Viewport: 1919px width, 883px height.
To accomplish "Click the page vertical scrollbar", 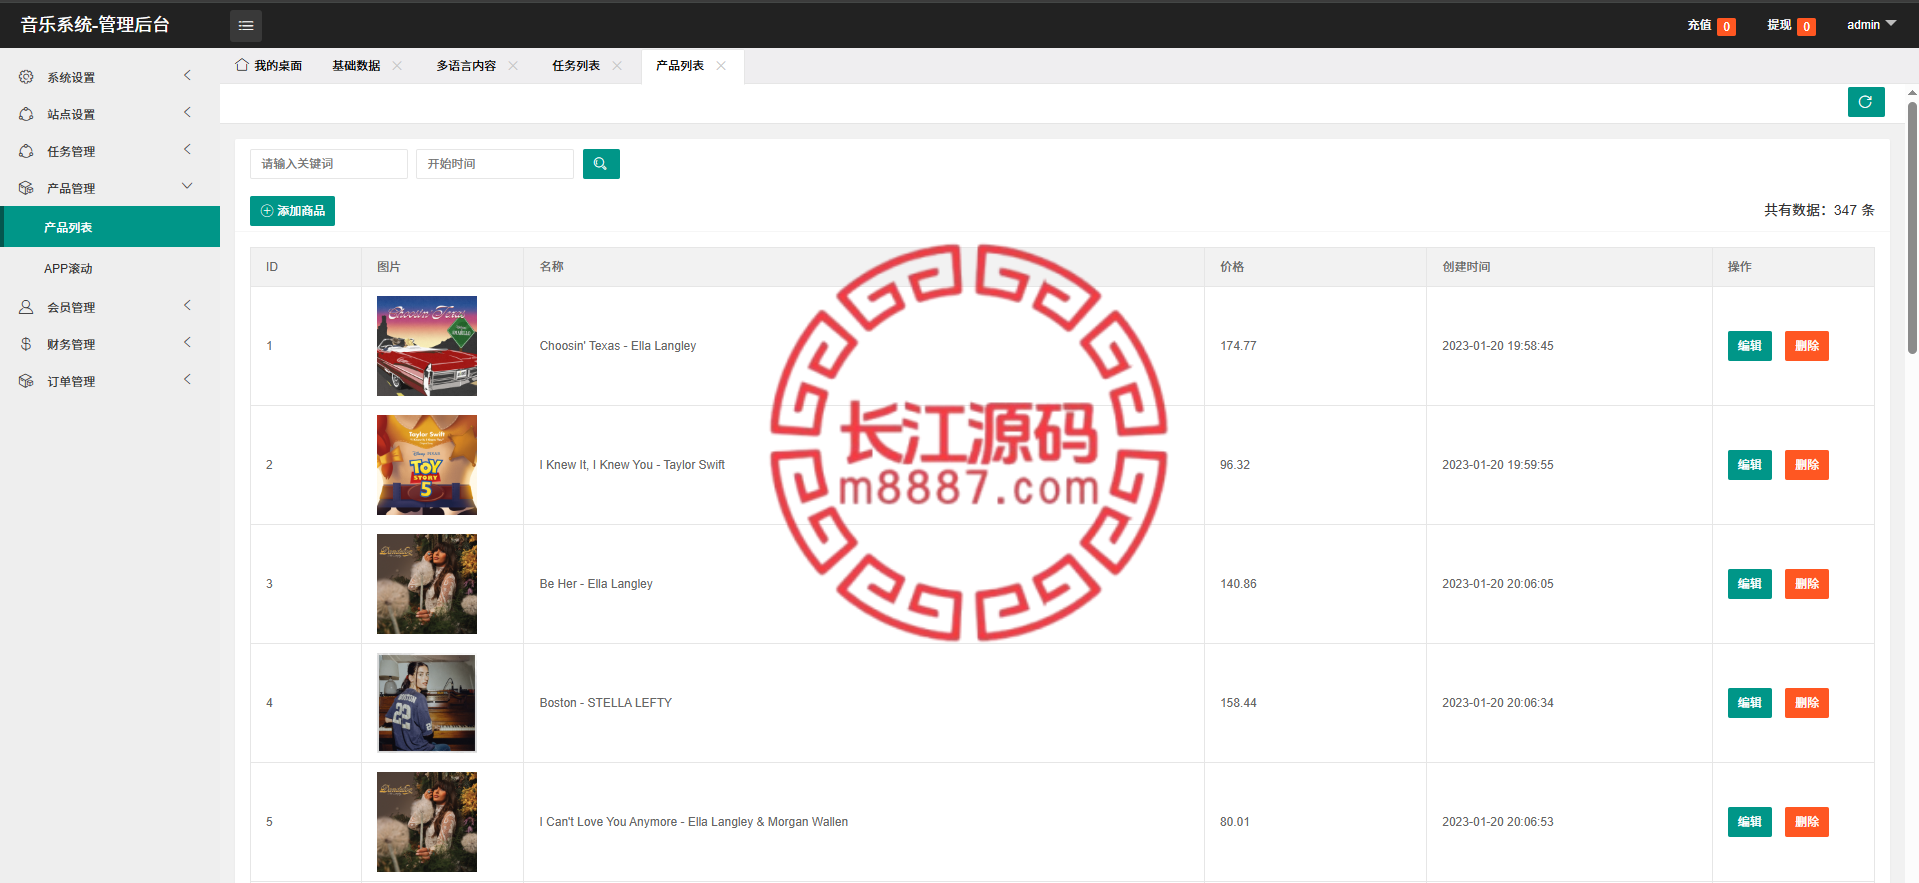I will pos(1912,228).
